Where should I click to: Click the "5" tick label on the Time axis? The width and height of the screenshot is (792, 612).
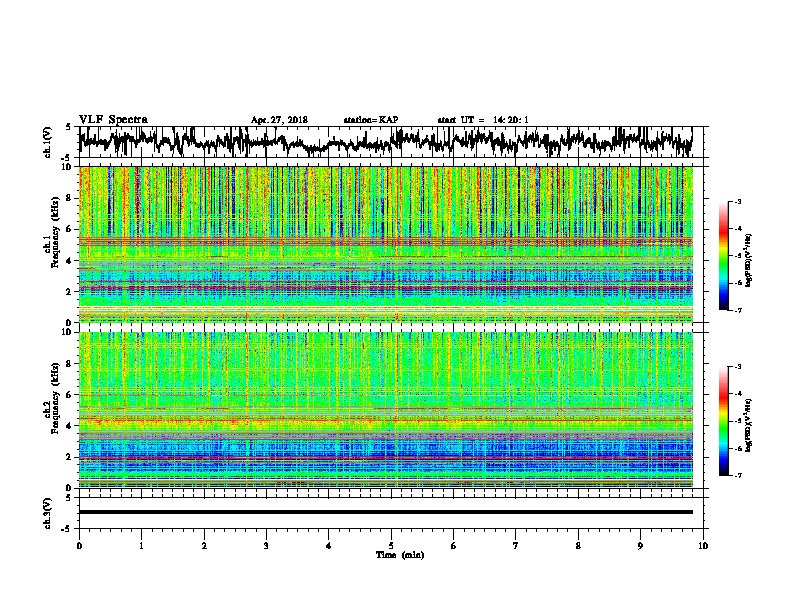coord(391,546)
